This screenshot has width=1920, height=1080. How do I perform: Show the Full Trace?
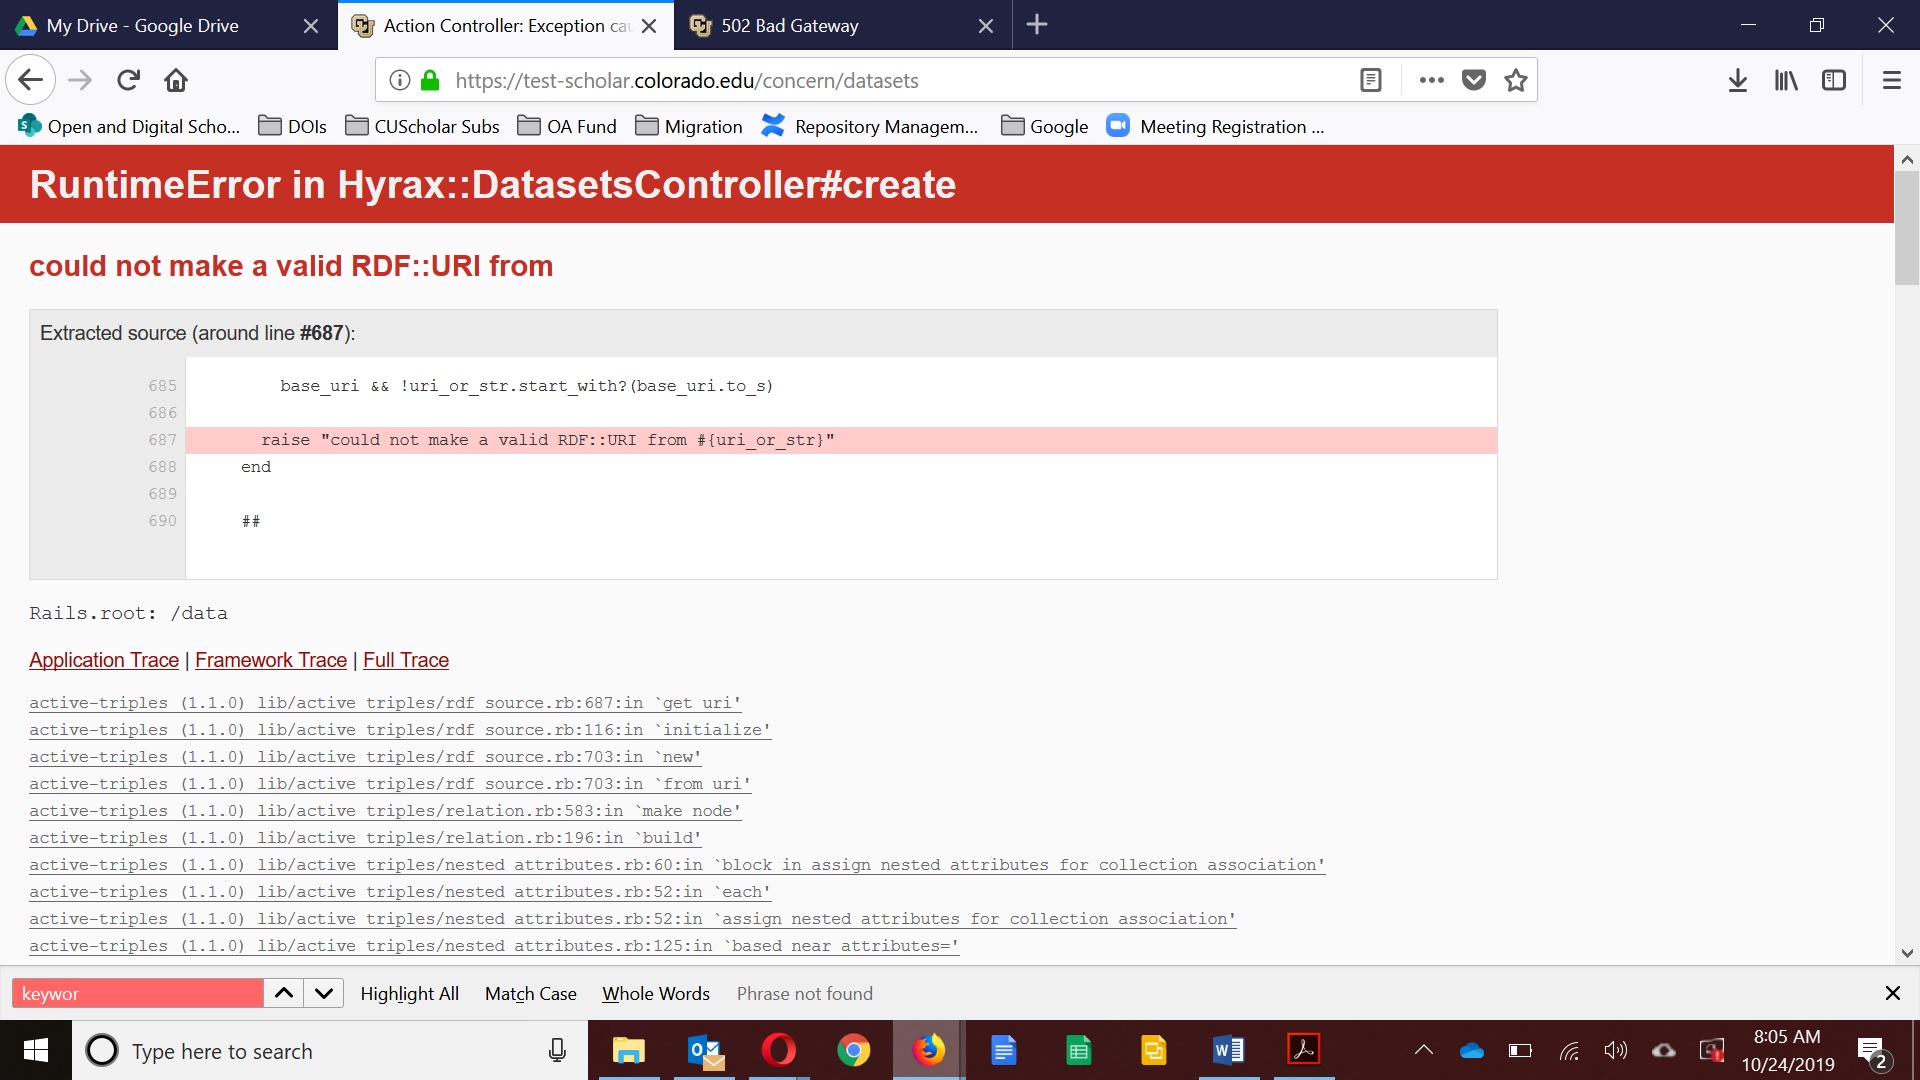pyautogui.click(x=406, y=660)
